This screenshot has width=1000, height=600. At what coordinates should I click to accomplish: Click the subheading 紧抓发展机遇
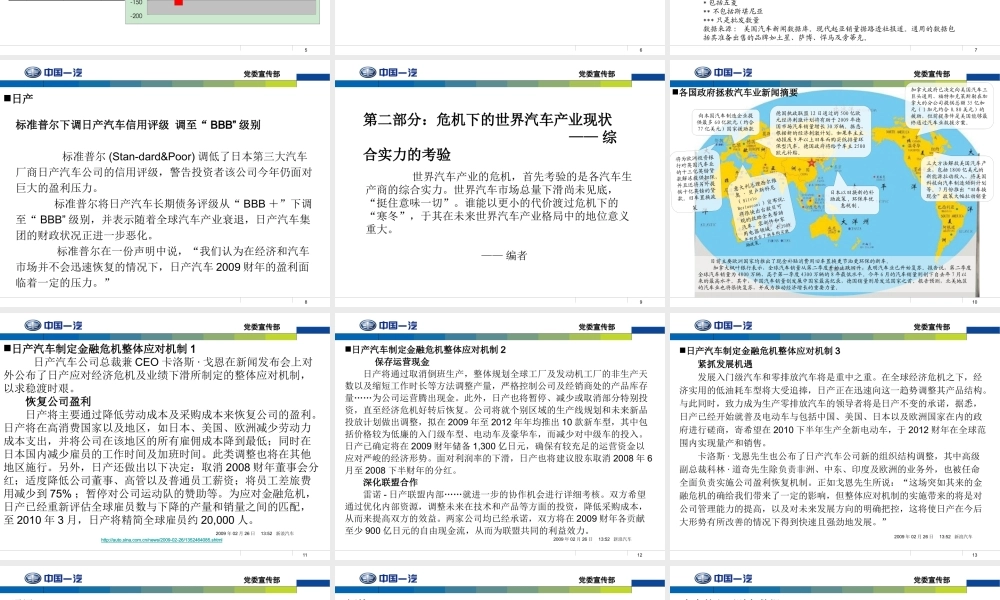725,363
